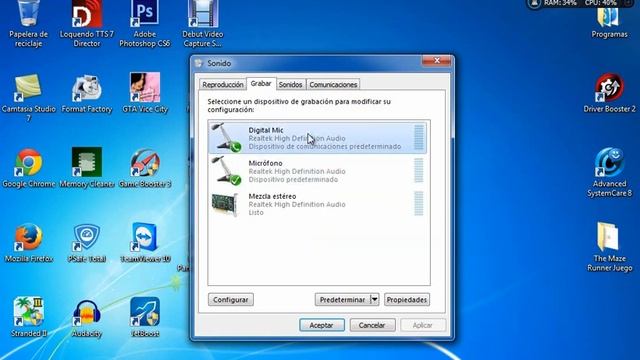Select Driver Booster 2 desktop shortcut

coord(609,93)
